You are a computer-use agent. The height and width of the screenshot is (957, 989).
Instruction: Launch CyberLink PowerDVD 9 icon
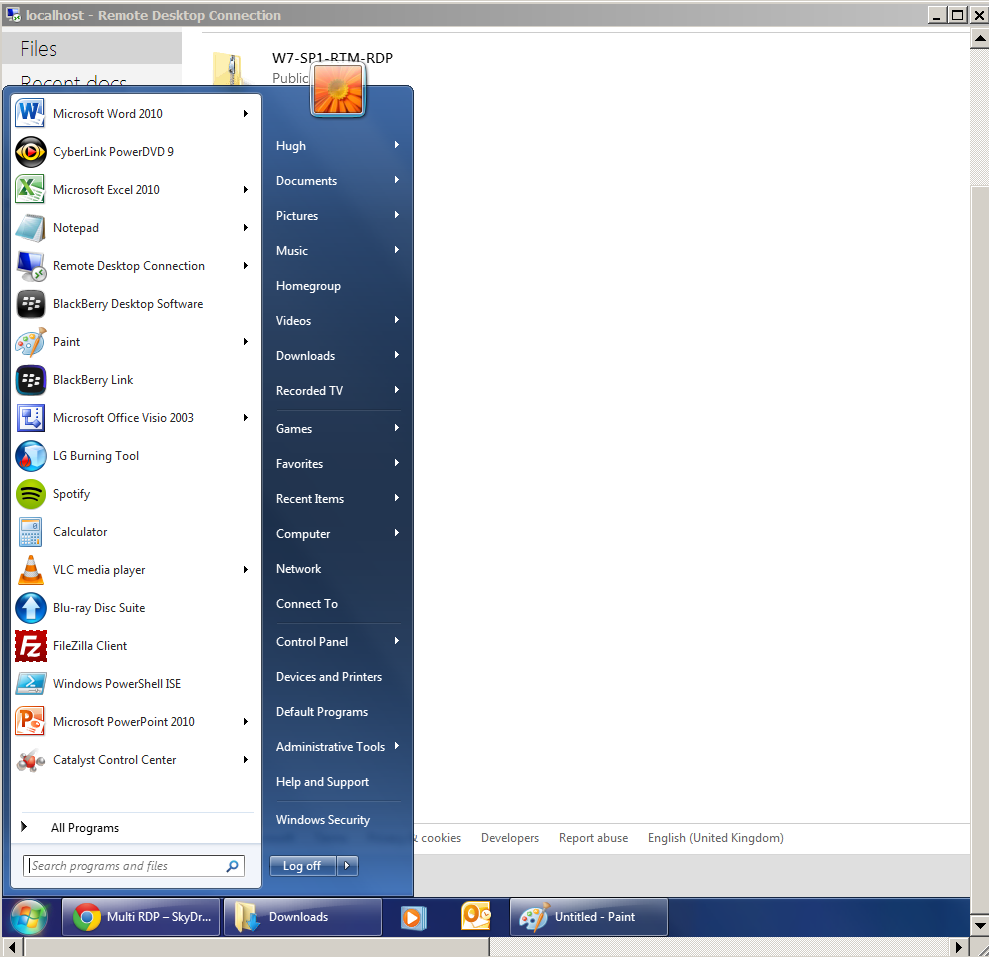30,151
